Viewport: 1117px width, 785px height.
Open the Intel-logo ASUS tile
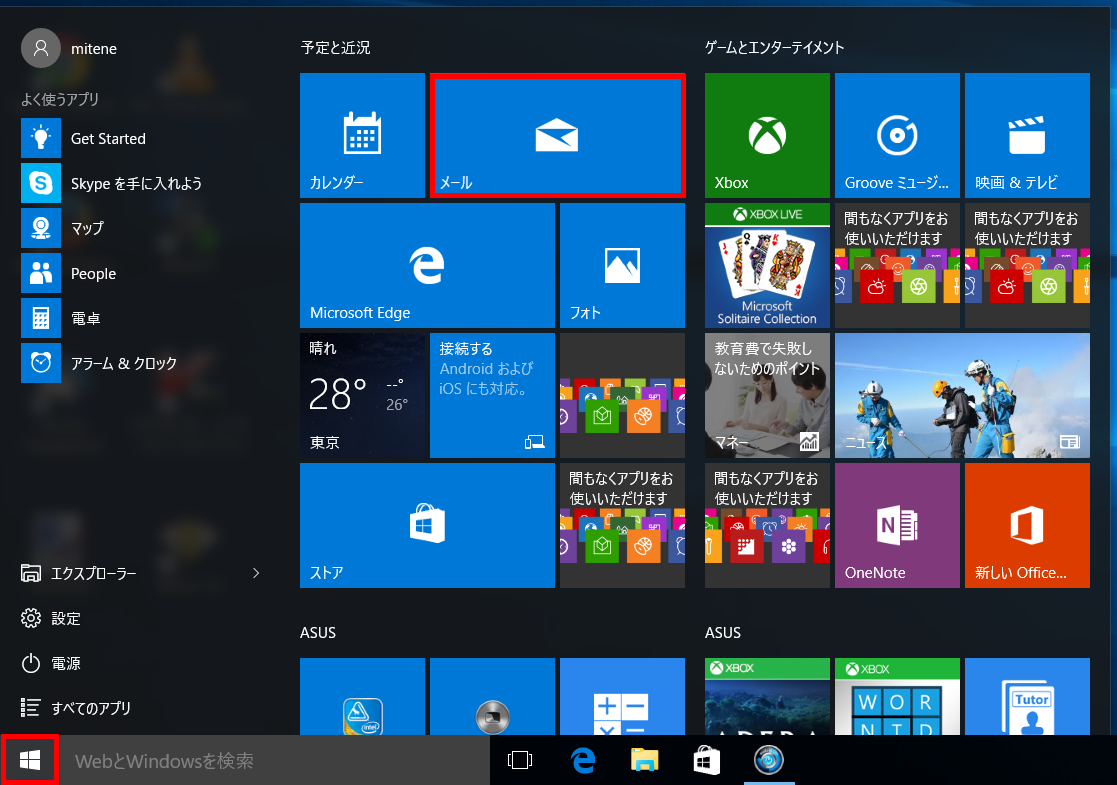pos(362,697)
